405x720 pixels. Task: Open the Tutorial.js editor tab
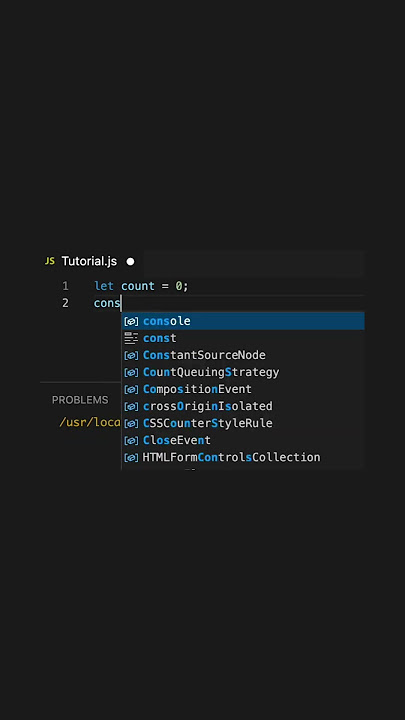91,262
